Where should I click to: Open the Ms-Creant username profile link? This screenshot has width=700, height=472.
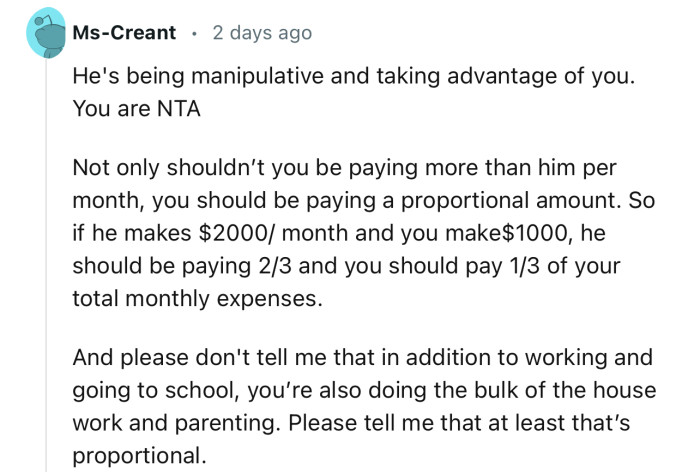(124, 33)
